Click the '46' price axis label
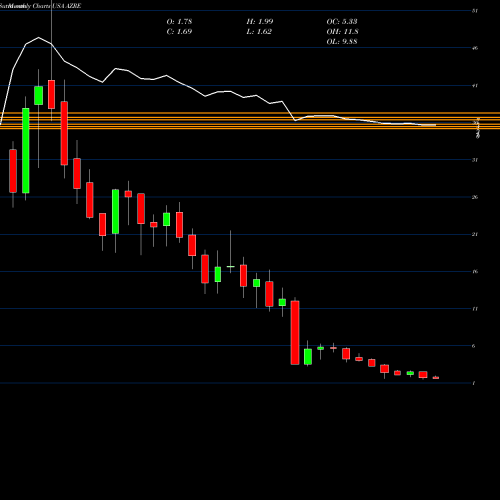The height and width of the screenshot is (500, 500). coord(475,48)
